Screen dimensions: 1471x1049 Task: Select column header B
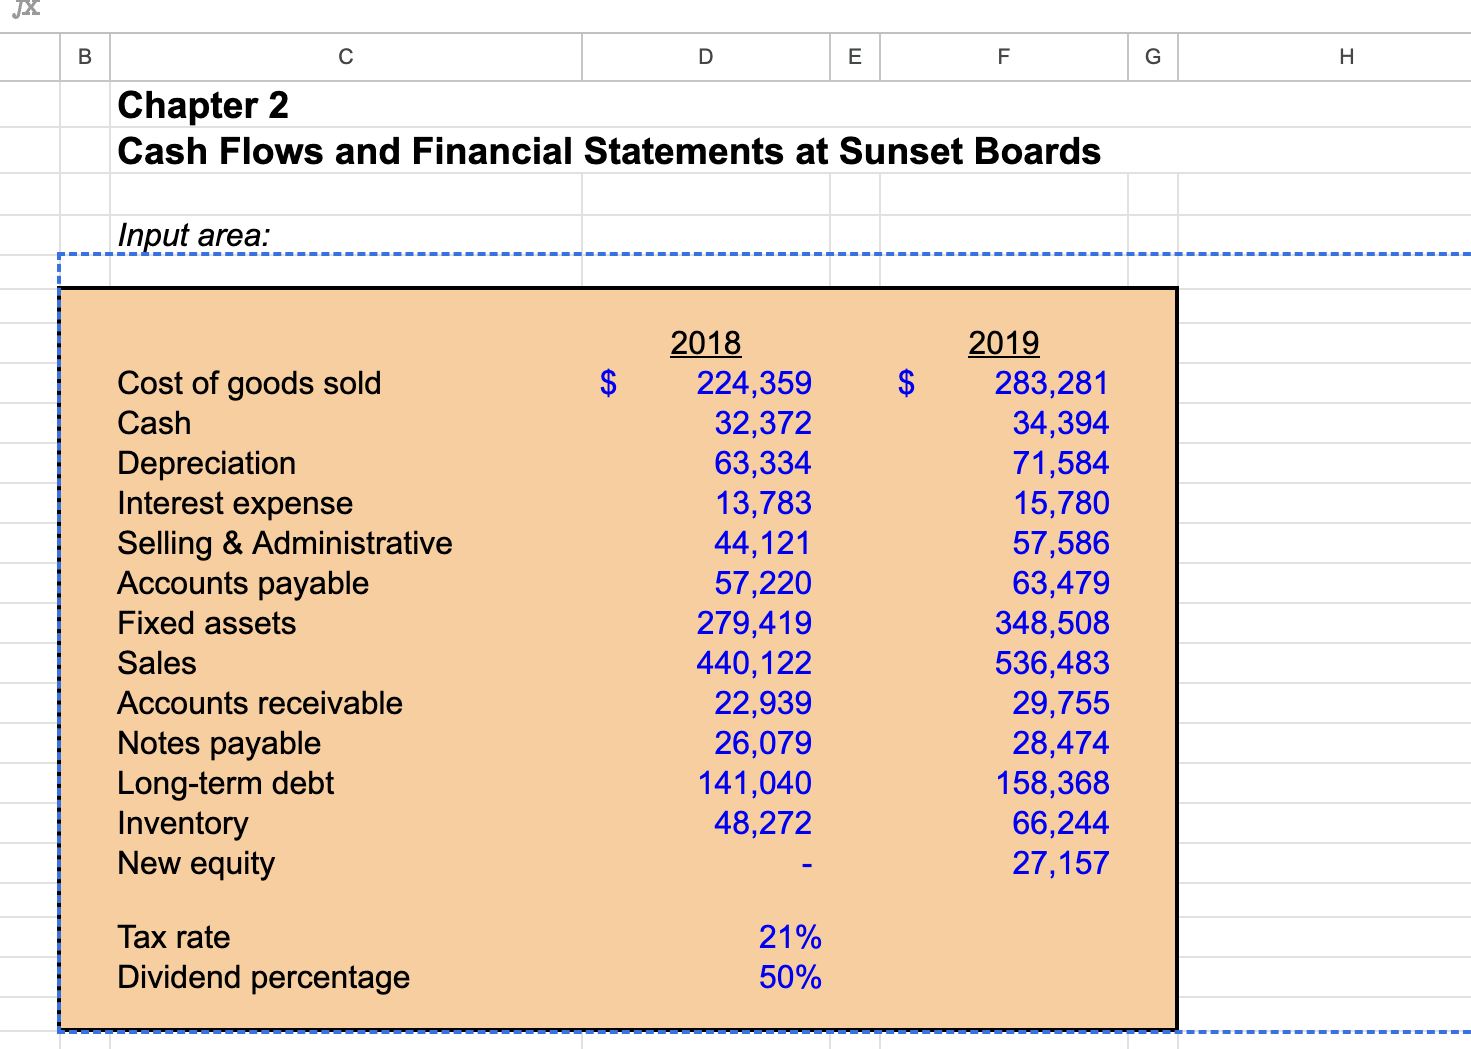pyautogui.click(x=84, y=57)
